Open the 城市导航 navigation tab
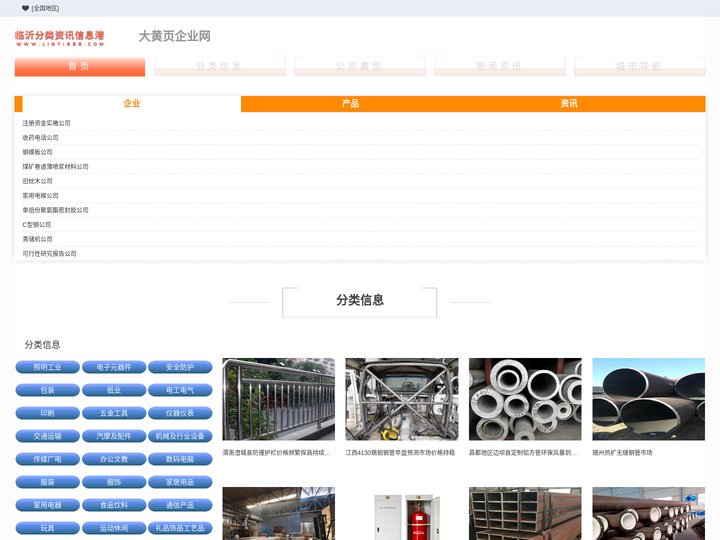This screenshot has width=720, height=540. point(640,67)
